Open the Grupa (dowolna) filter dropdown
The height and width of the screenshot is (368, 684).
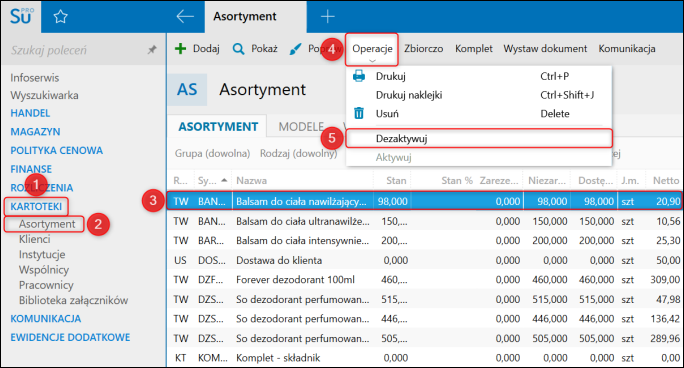[x=212, y=153]
